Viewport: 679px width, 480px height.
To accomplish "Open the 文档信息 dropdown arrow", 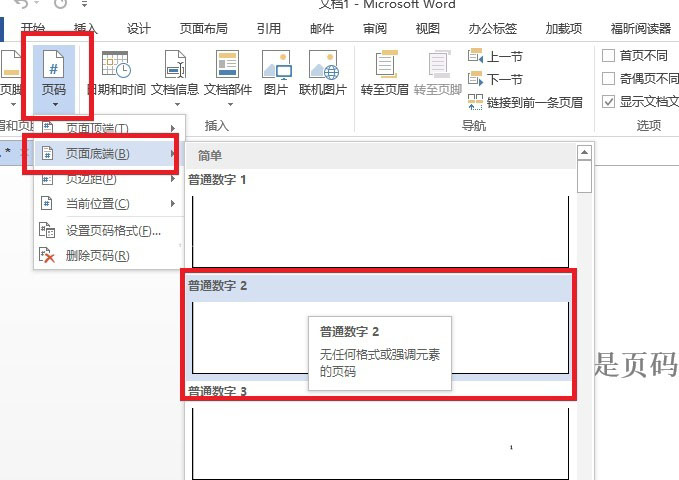I will 177,104.
